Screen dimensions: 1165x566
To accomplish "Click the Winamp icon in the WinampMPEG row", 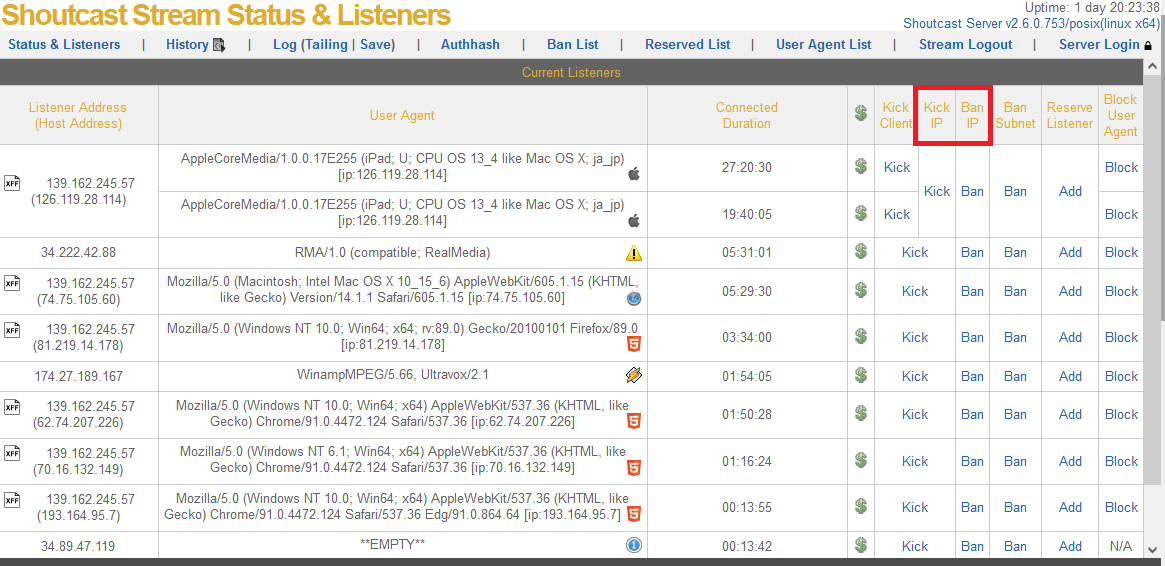I will [x=633, y=376].
